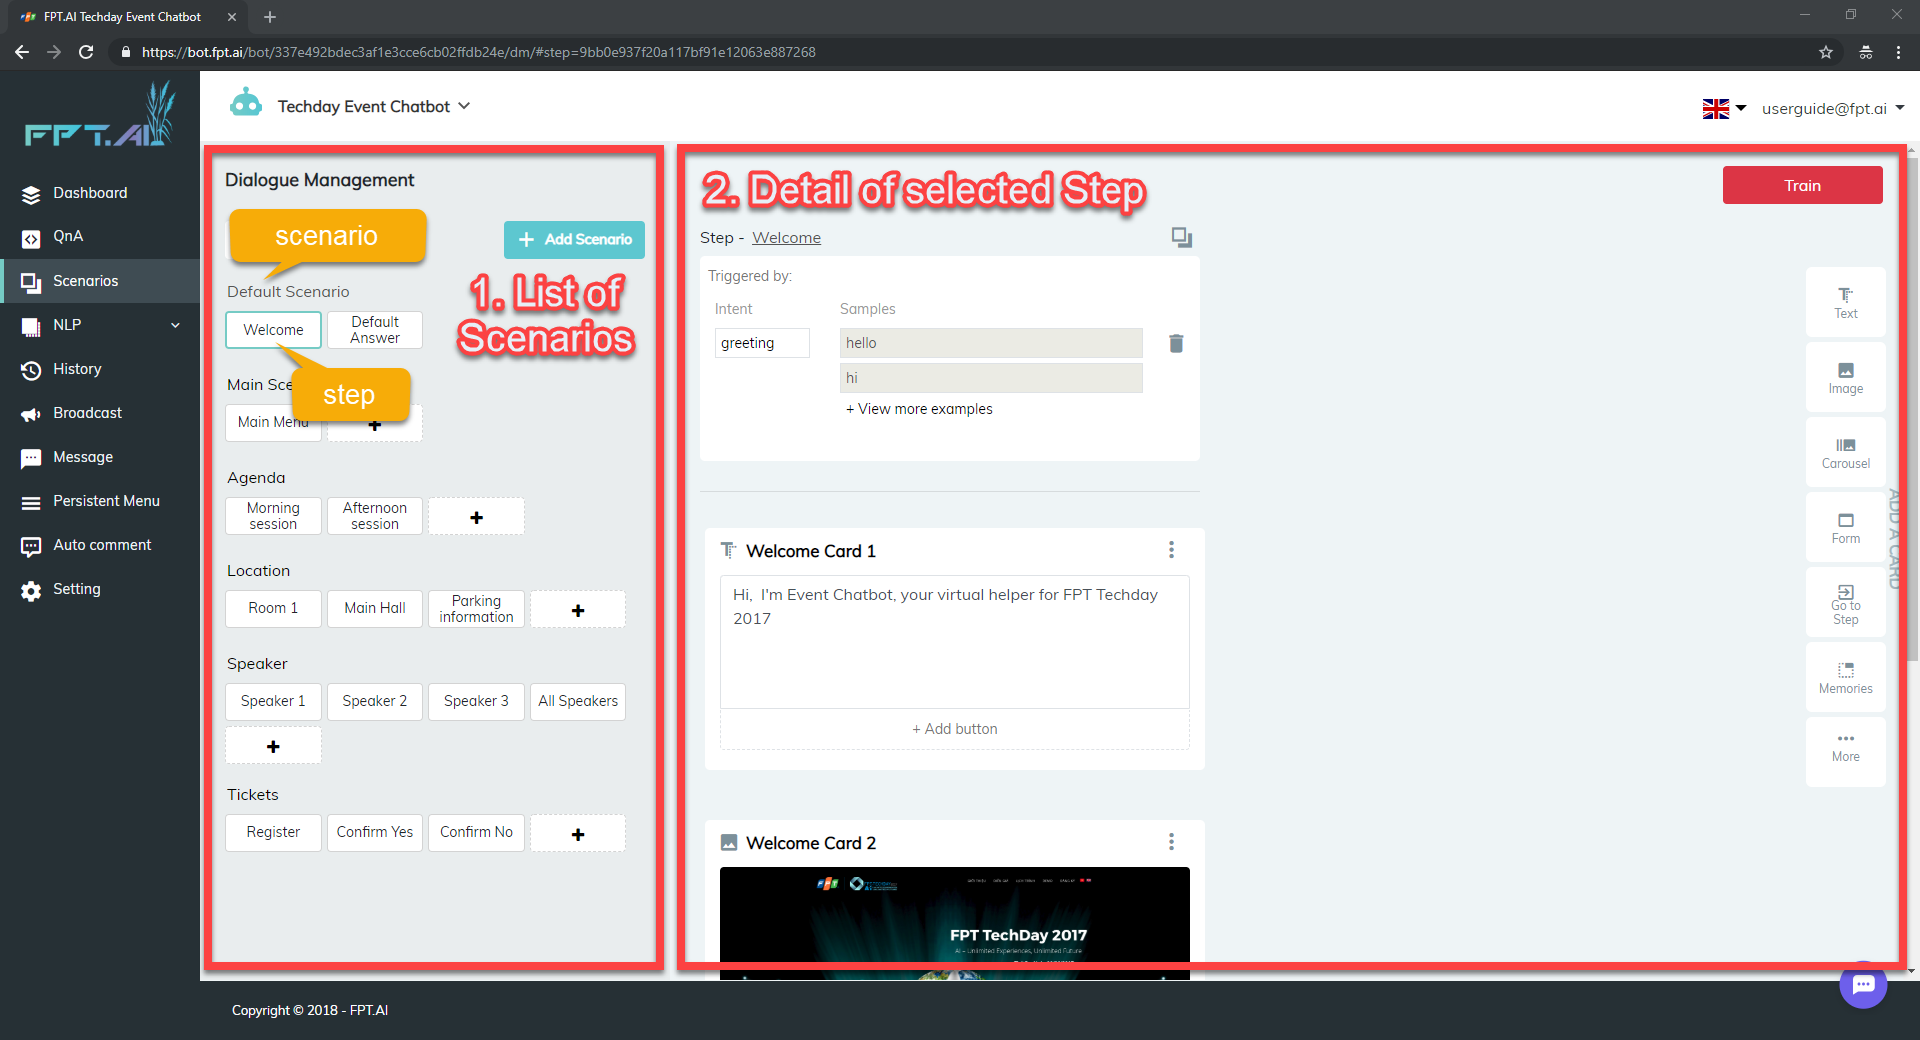1920x1040 pixels.
Task: Select the Main Hall step
Action: pyautogui.click(x=375, y=608)
